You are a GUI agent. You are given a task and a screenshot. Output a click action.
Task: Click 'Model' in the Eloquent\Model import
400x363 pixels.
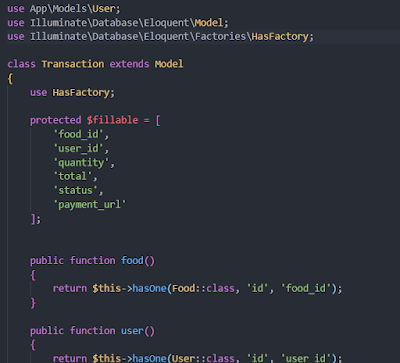(x=209, y=23)
